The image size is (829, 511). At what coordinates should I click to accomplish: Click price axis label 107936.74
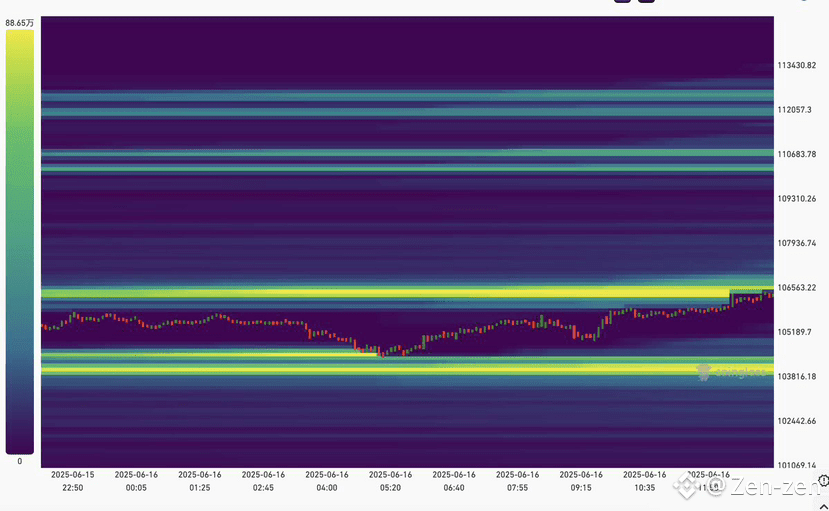796,243
